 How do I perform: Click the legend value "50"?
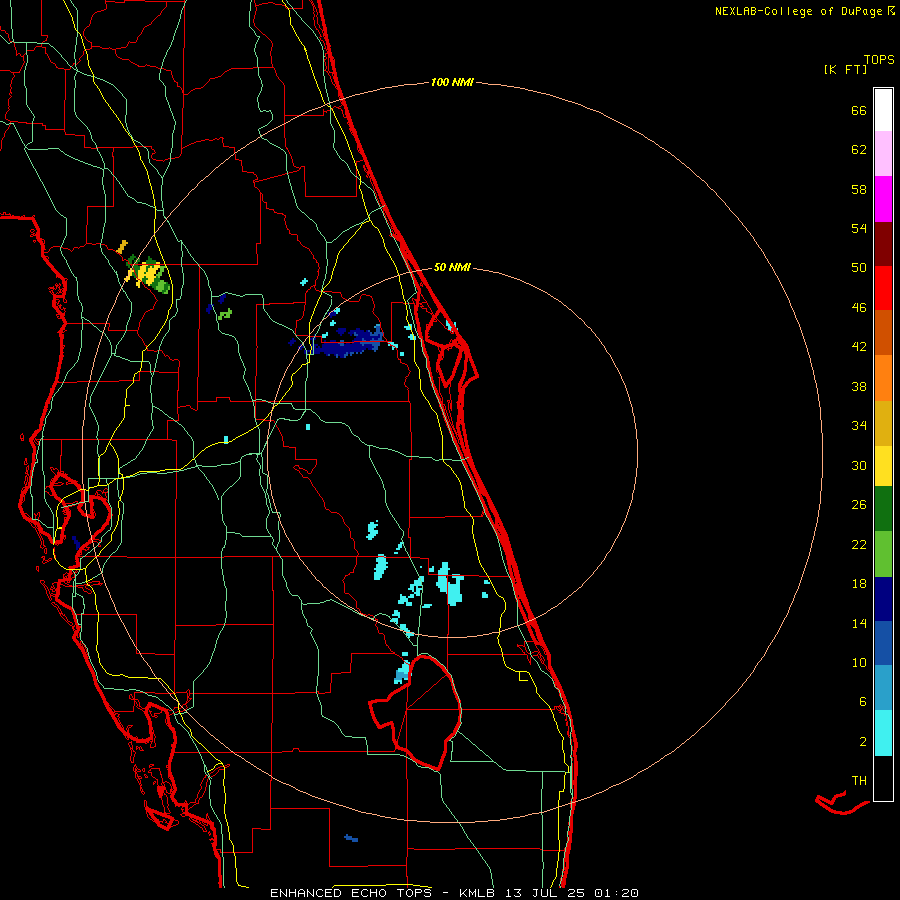point(859,267)
